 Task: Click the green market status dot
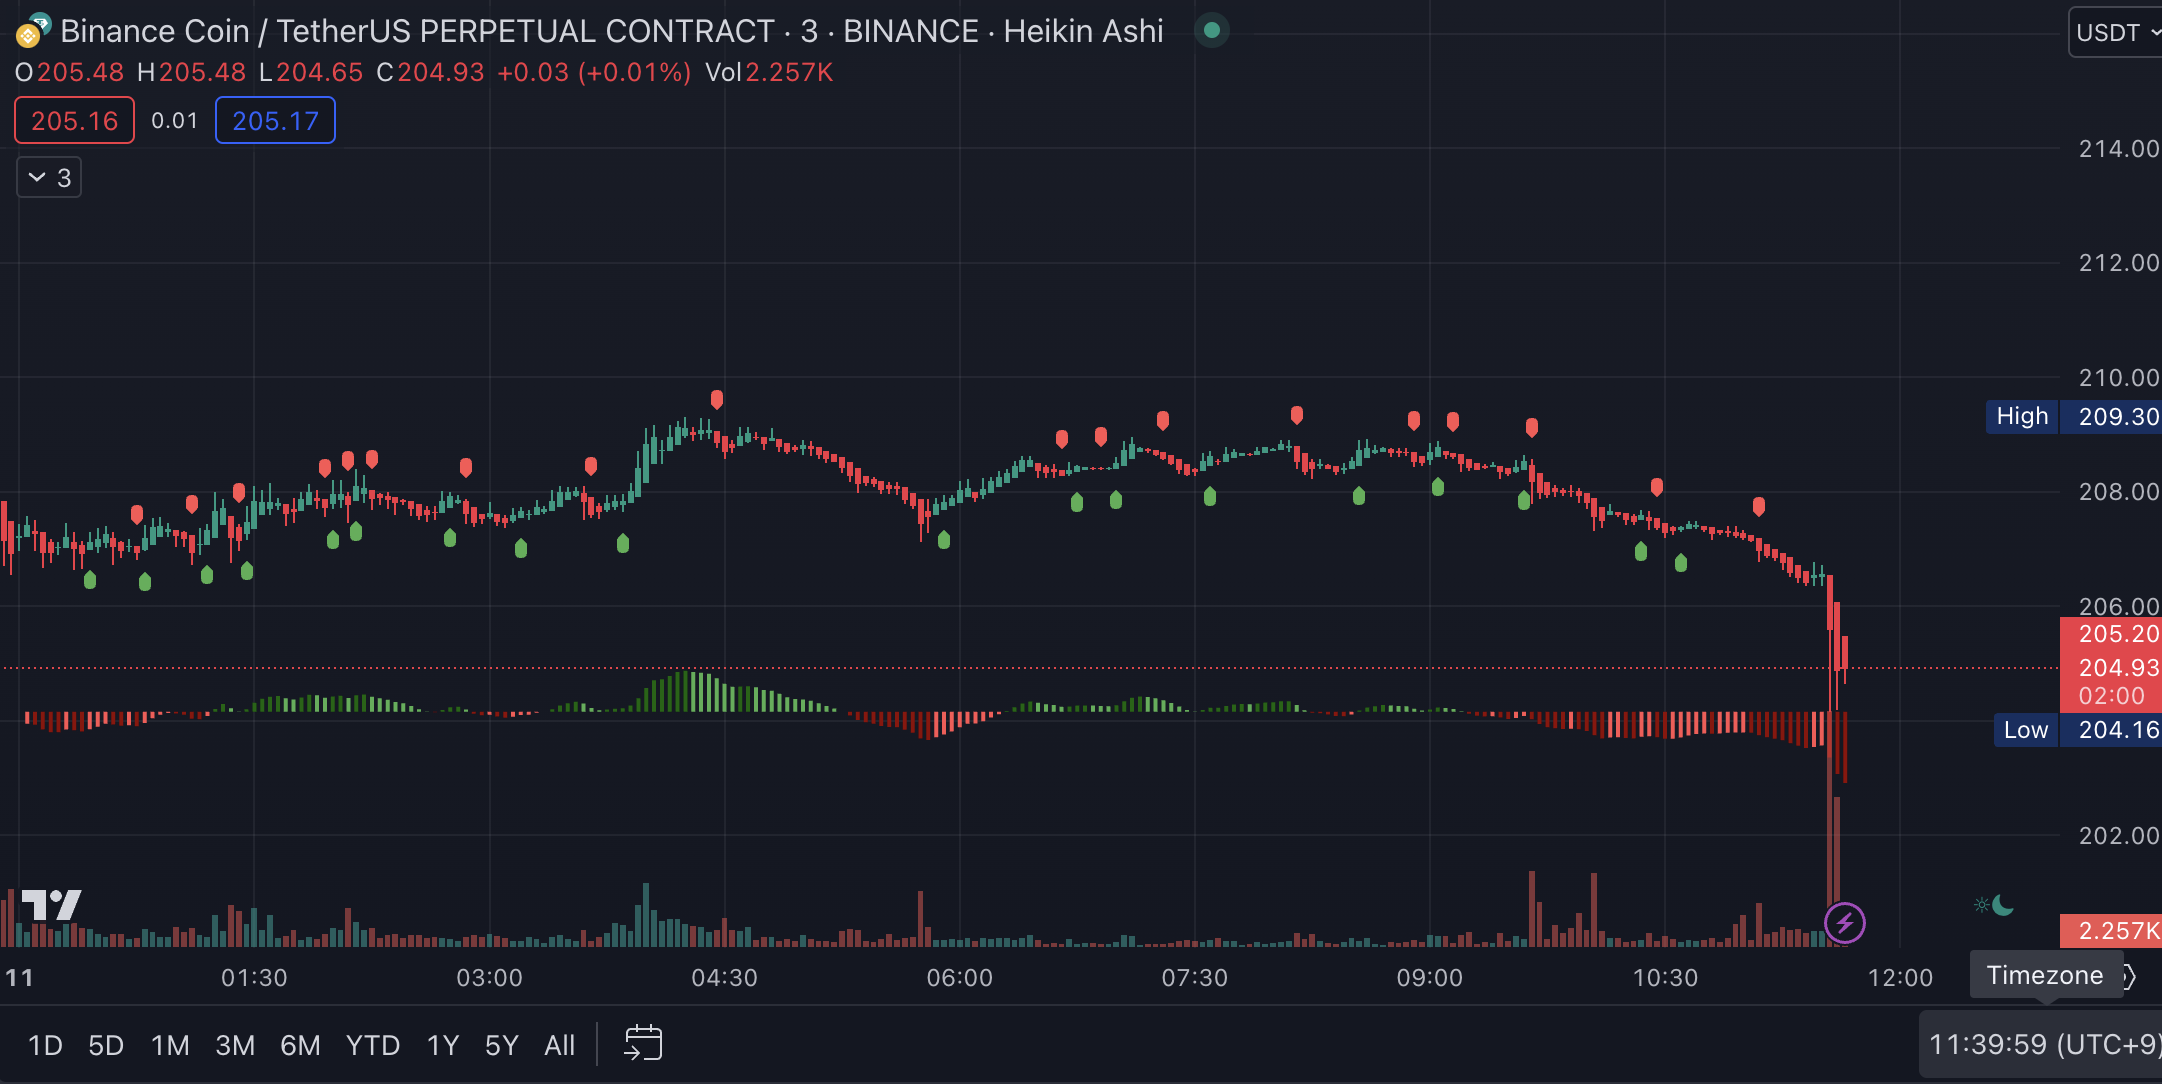click(x=1211, y=30)
